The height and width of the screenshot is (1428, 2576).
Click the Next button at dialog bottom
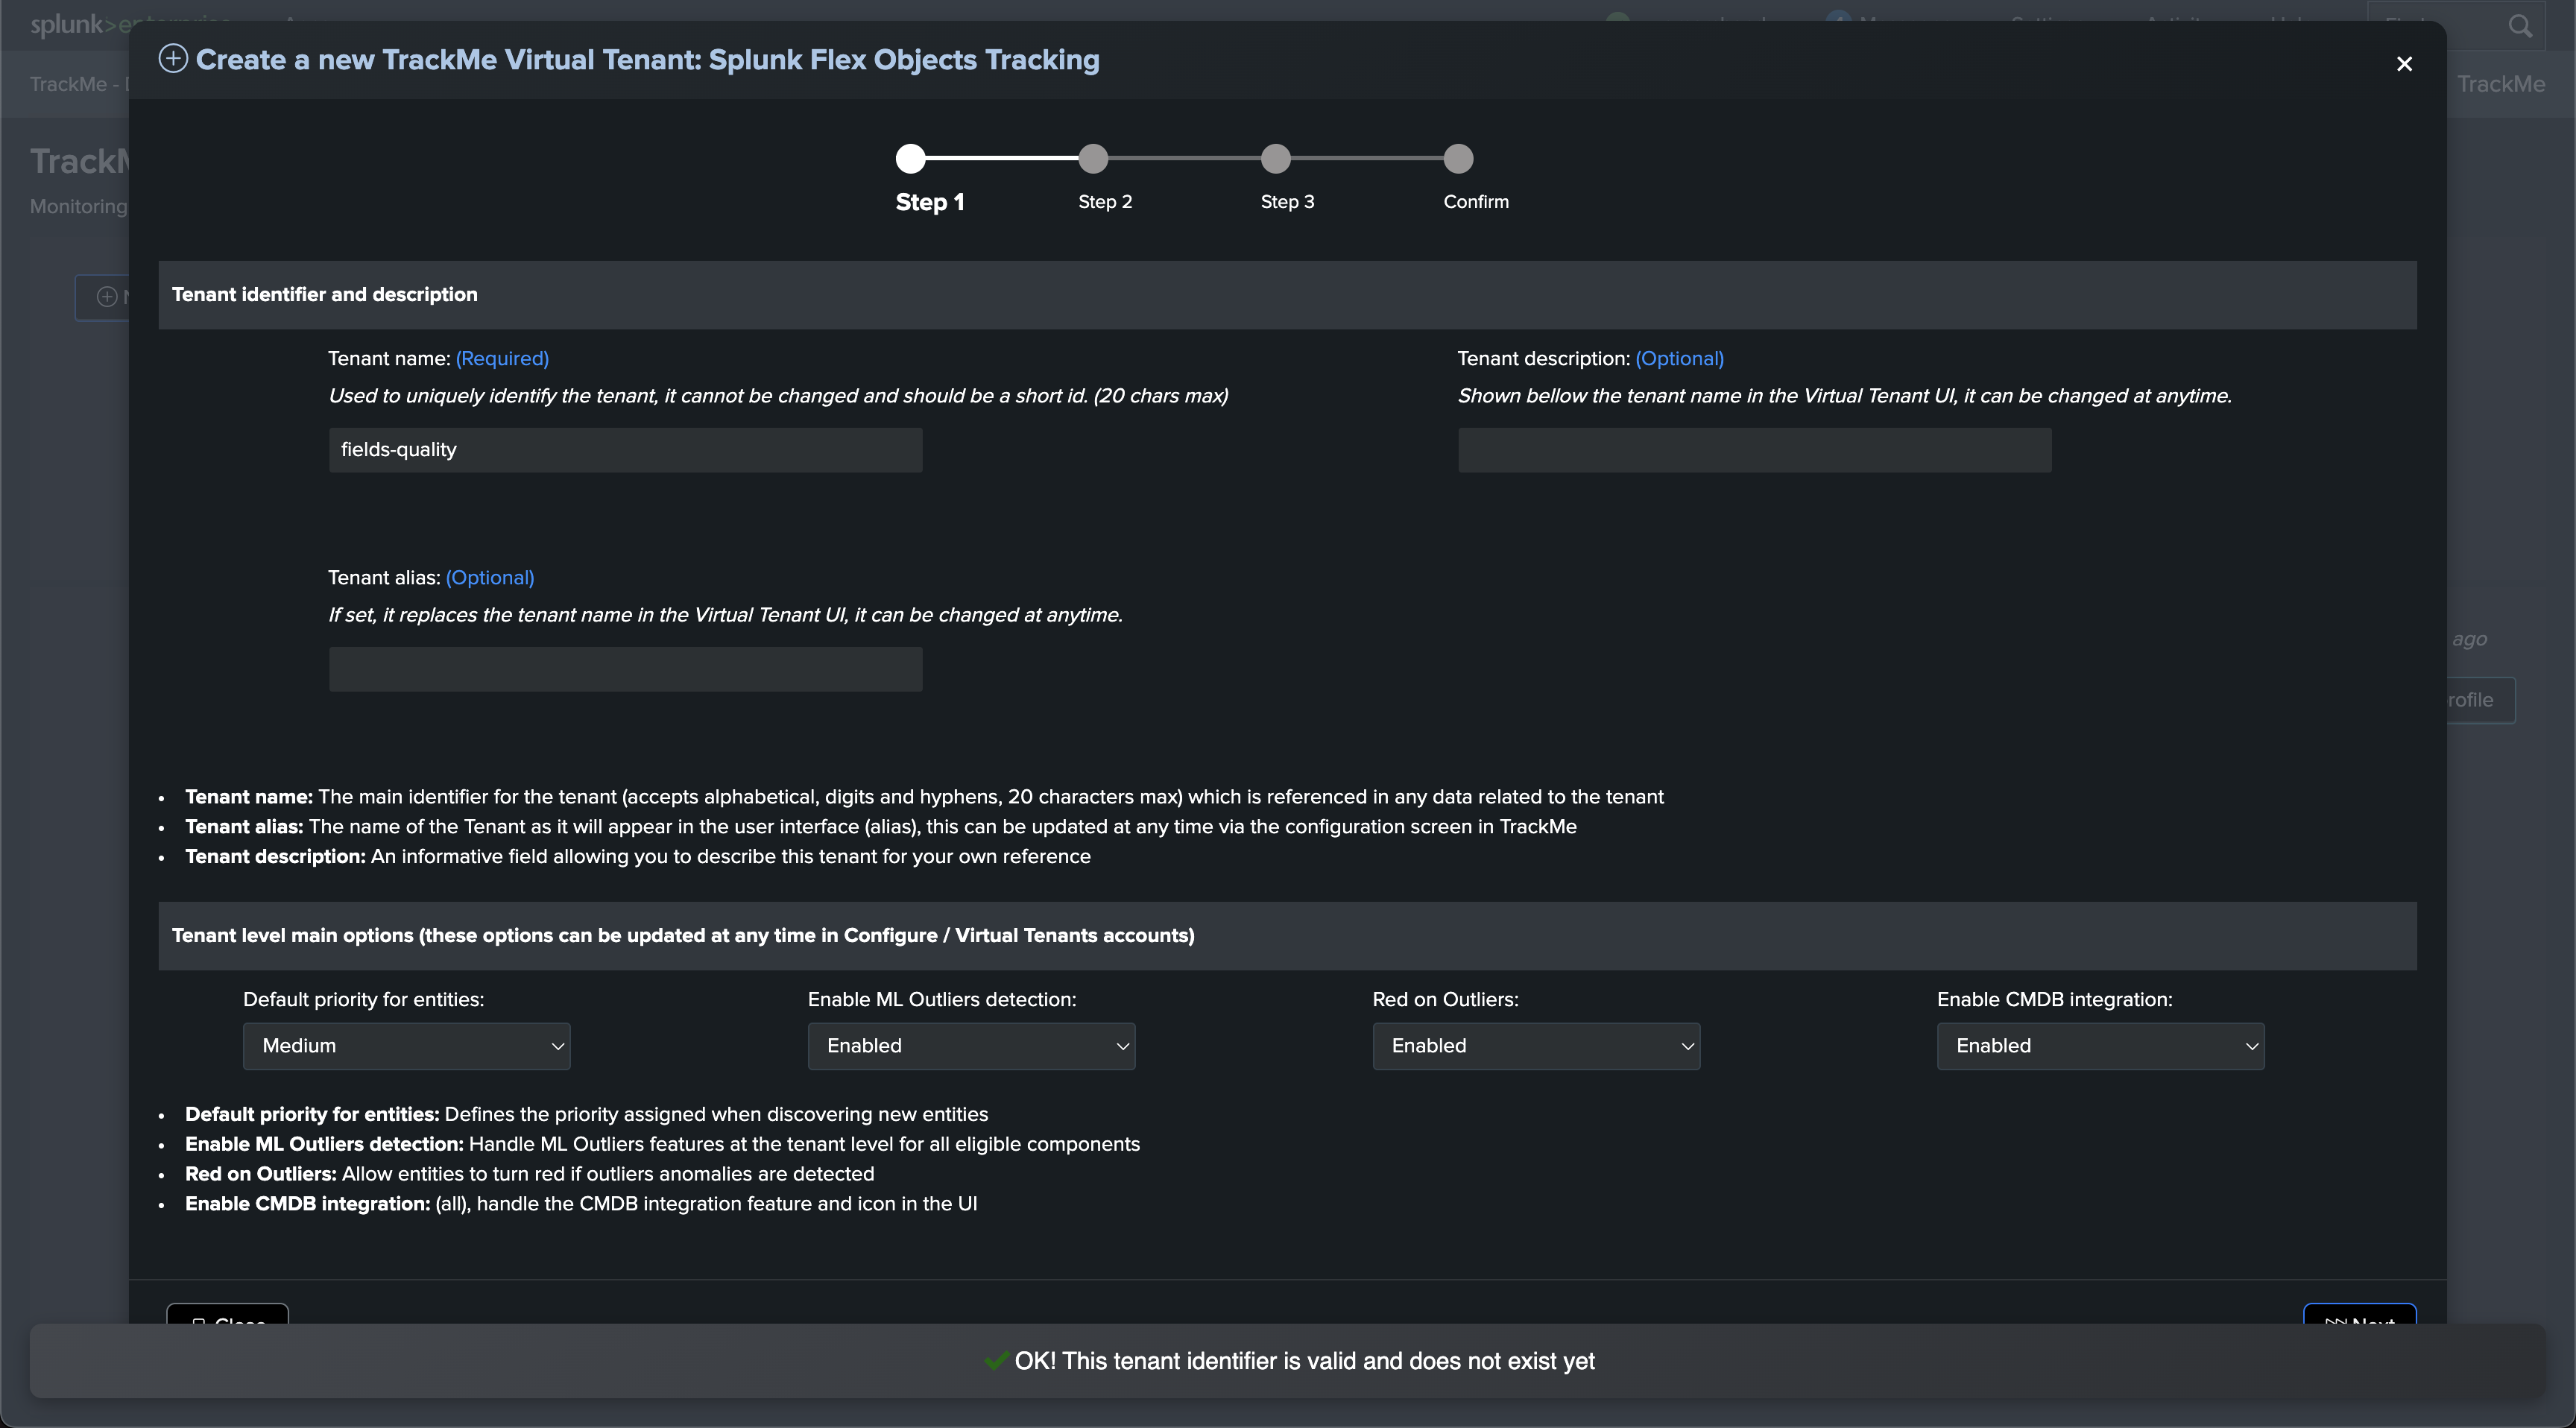point(2359,1314)
